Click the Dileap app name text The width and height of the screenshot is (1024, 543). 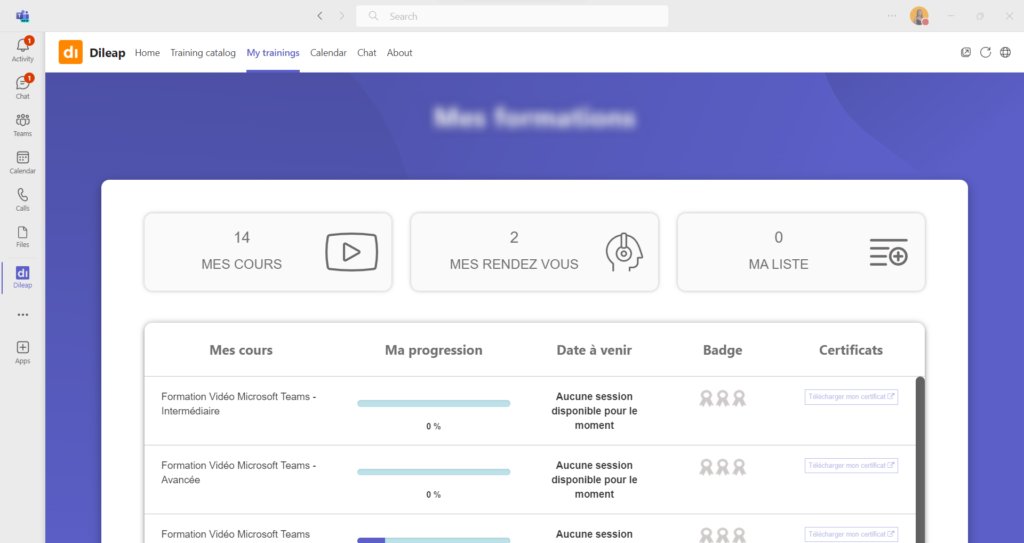[x=107, y=53]
